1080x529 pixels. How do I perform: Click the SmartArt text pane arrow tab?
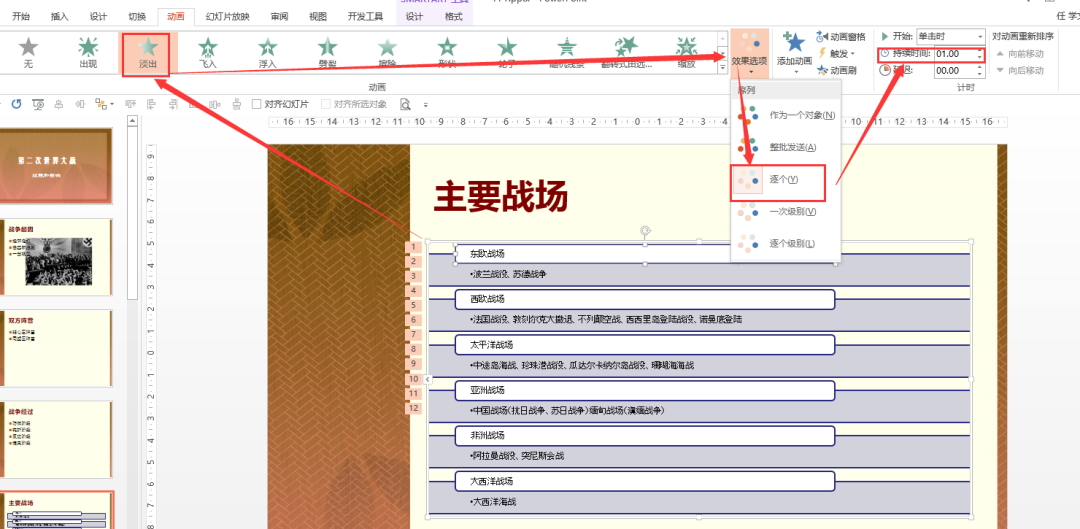(427, 379)
